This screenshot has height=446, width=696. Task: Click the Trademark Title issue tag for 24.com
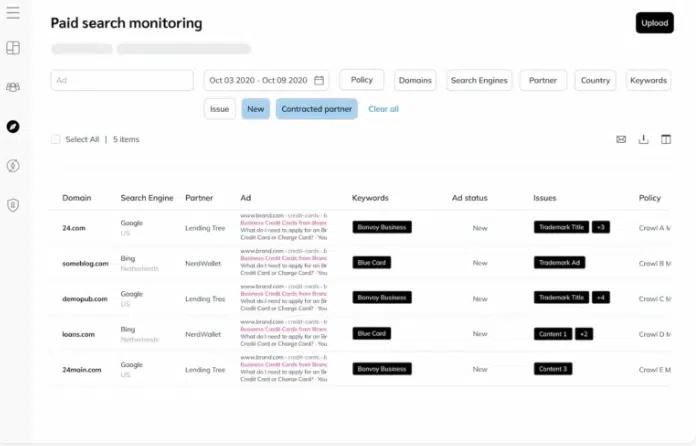562,227
